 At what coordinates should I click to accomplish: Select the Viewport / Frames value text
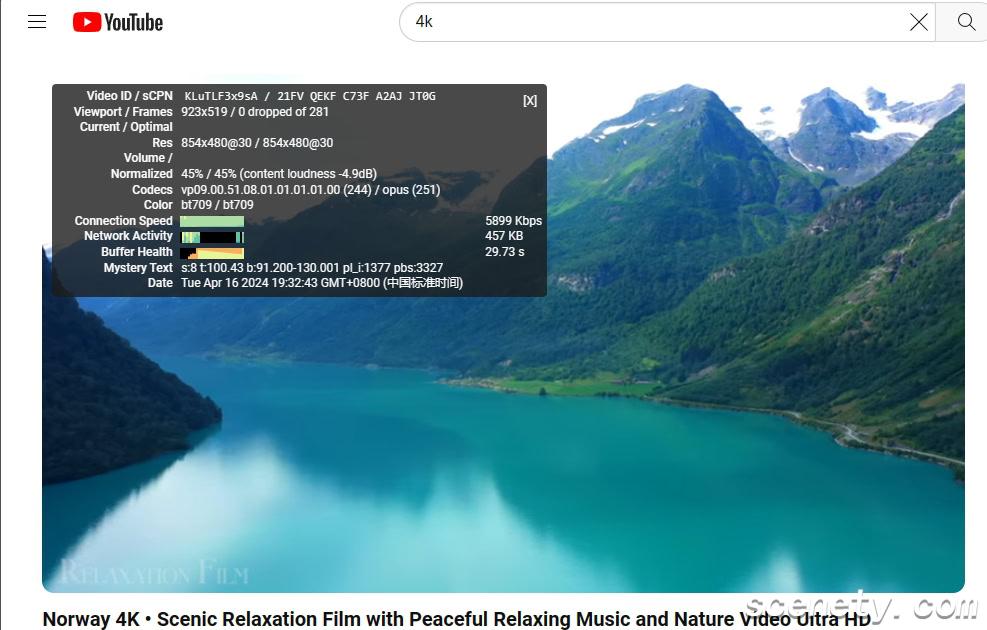tap(255, 112)
